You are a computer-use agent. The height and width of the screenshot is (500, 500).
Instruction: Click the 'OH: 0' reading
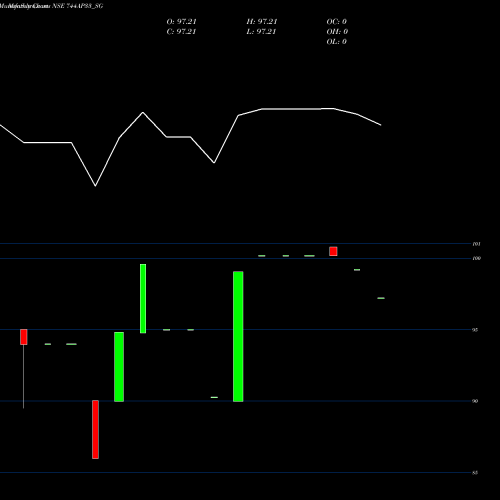pos(337,32)
